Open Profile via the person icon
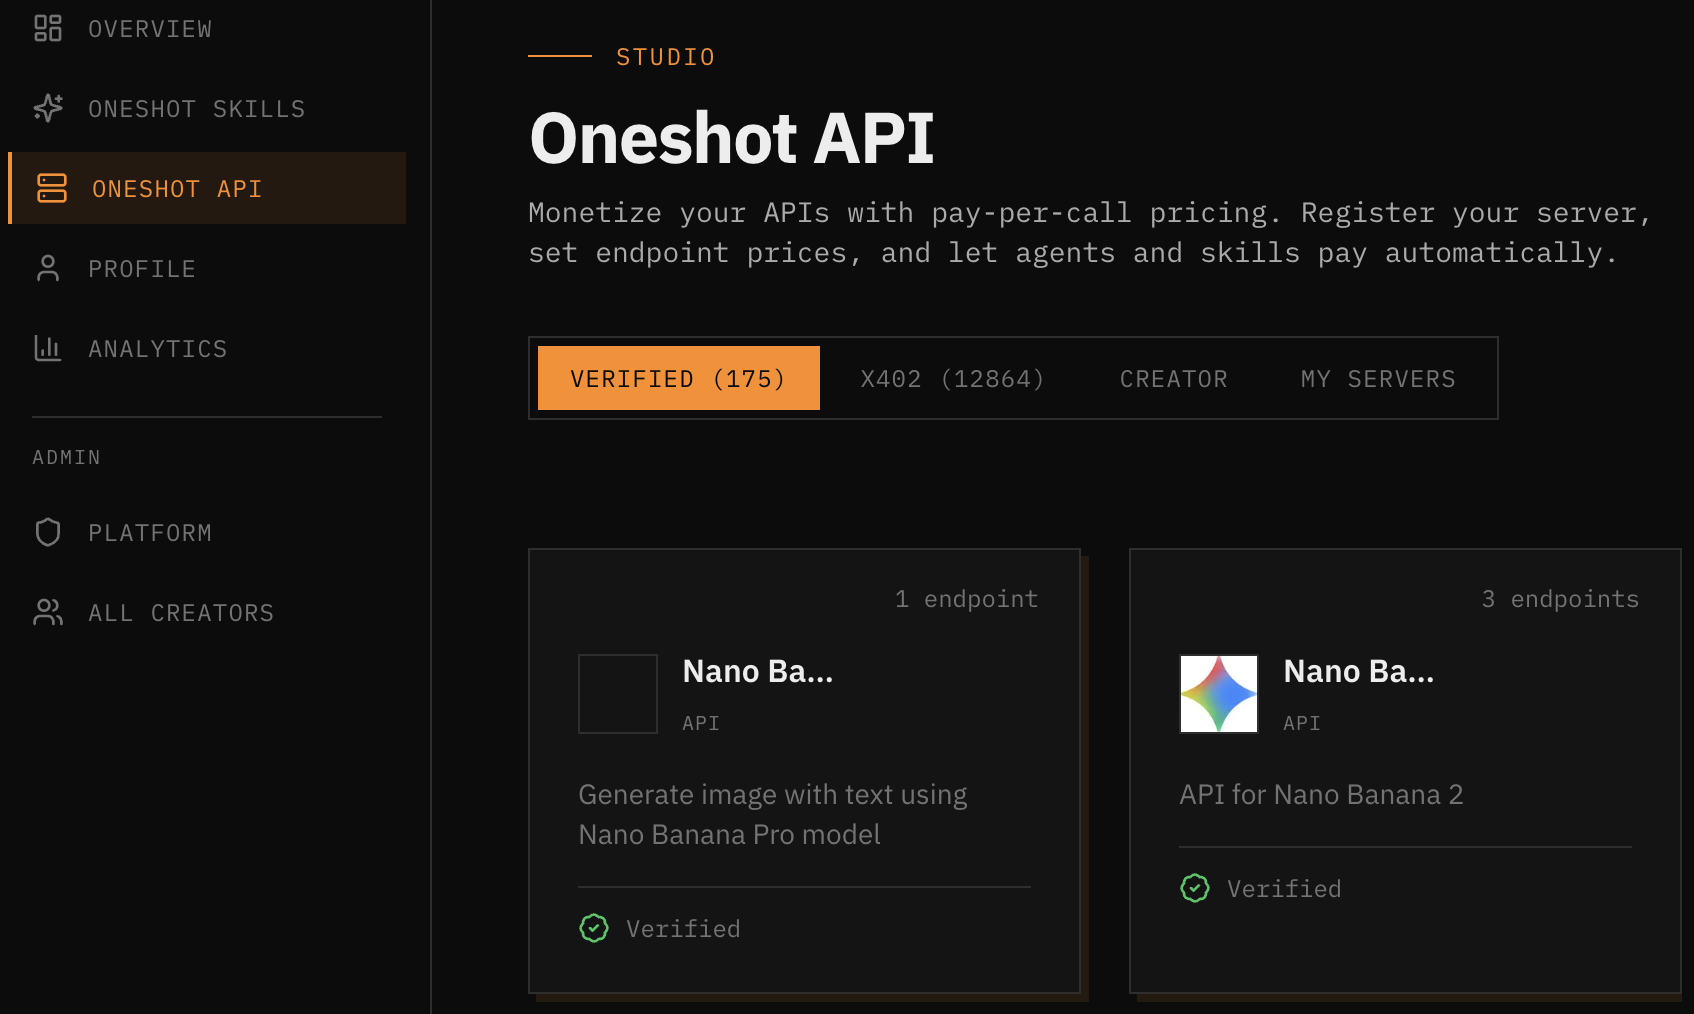The image size is (1694, 1014). (47, 268)
